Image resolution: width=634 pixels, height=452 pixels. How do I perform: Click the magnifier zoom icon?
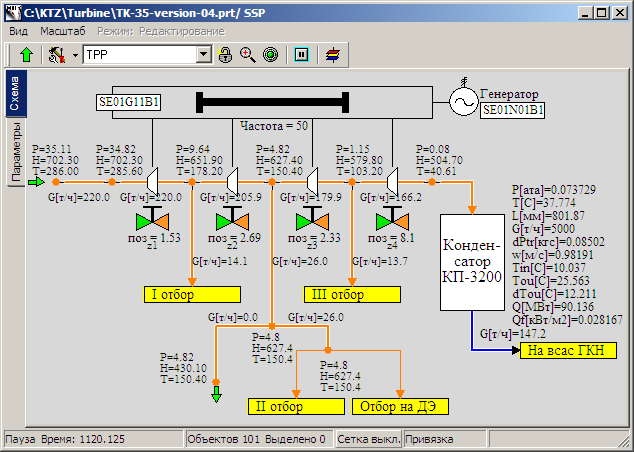click(x=248, y=54)
